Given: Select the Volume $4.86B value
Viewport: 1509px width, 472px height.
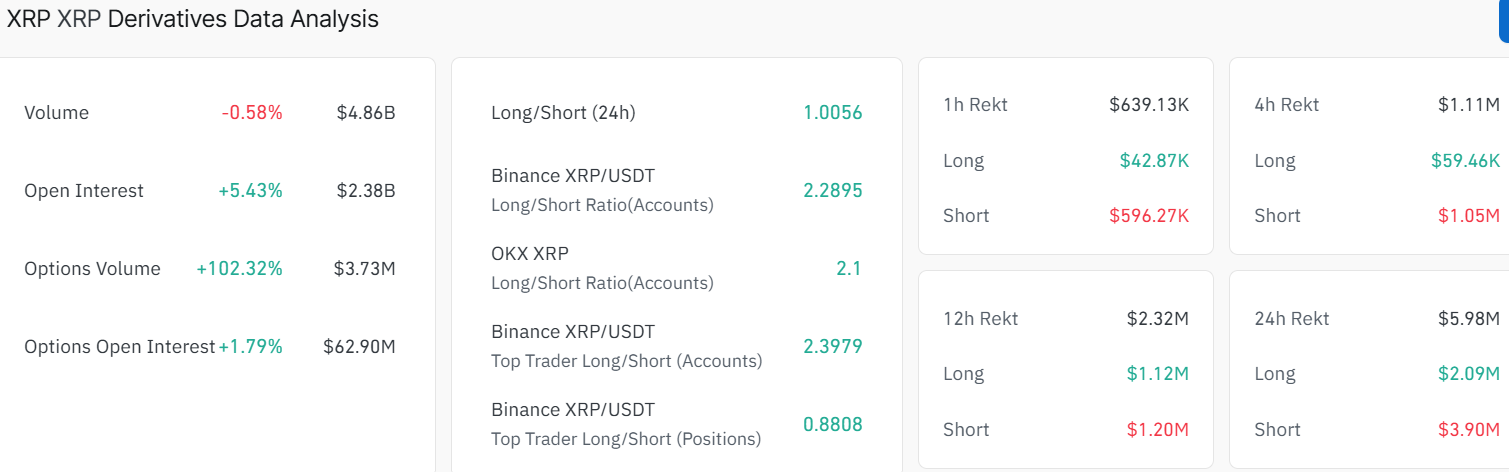Looking at the screenshot, I should pyautogui.click(x=366, y=113).
